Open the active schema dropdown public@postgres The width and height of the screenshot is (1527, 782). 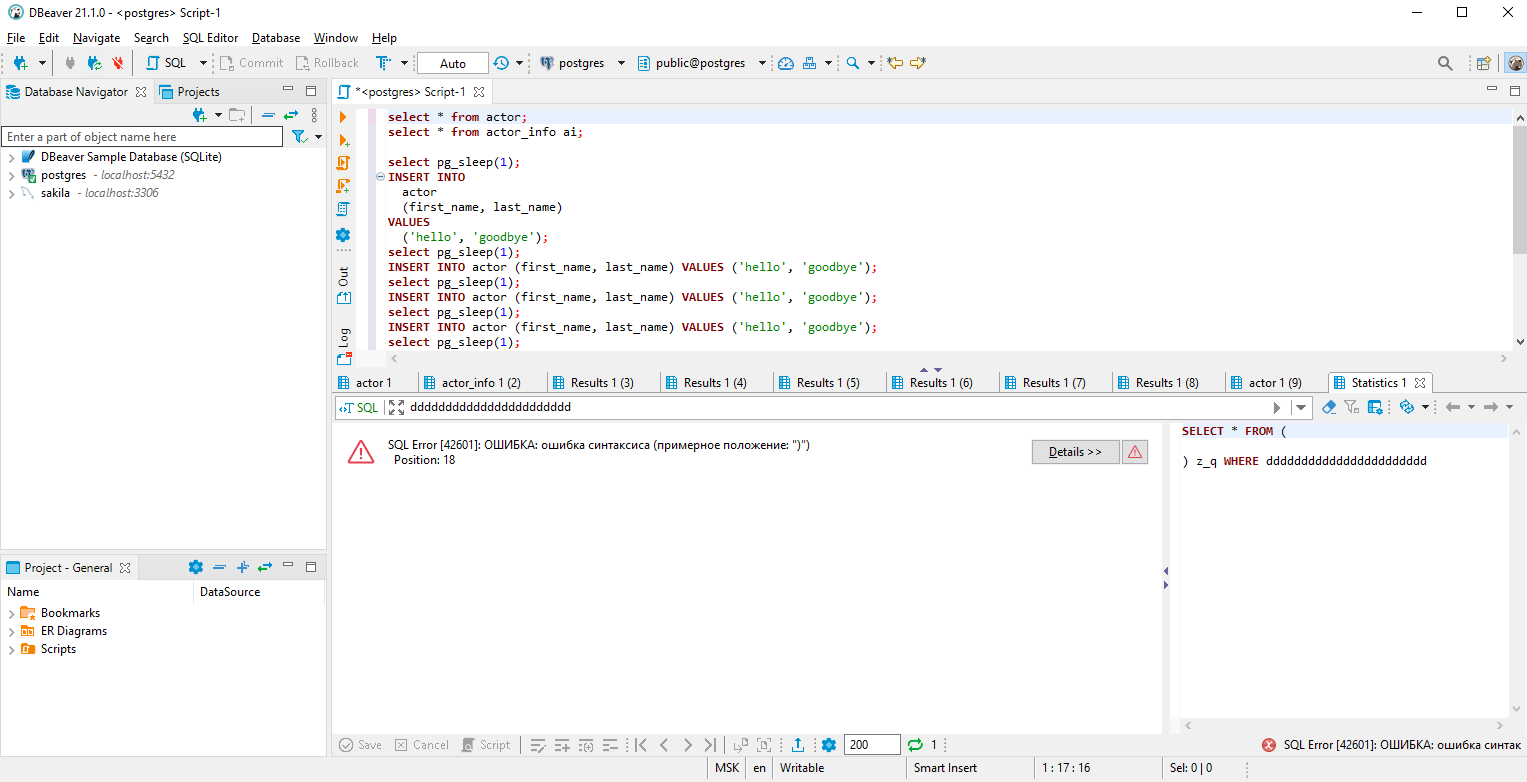coord(703,62)
